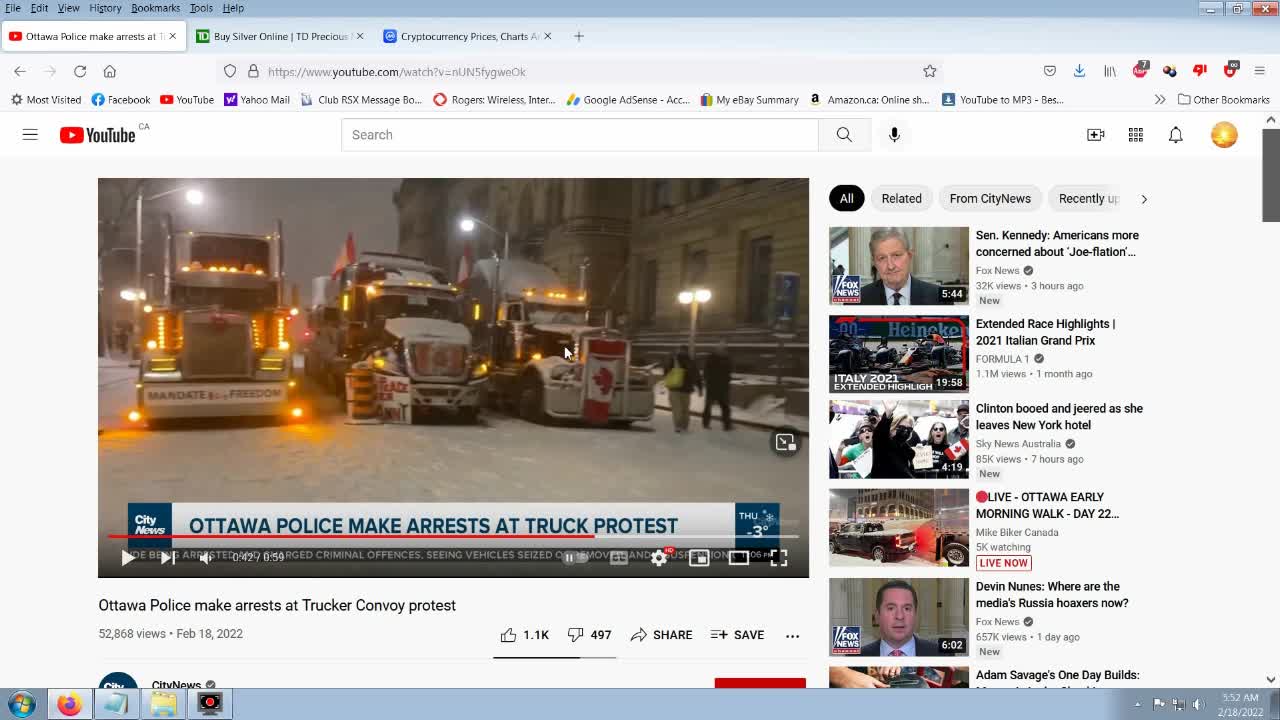The height and width of the screenshot is (720, 1280).
Task: Open the Facebook bookmark
Action: pyautogui.click(x=120, y=100)
